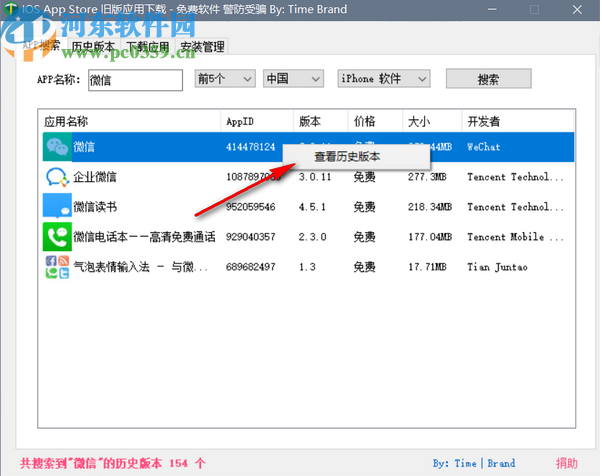Image resolution: width=602 pixels, height=476 pixels.
Task: Click developer WeChat cell
Action: coord(483,147)
